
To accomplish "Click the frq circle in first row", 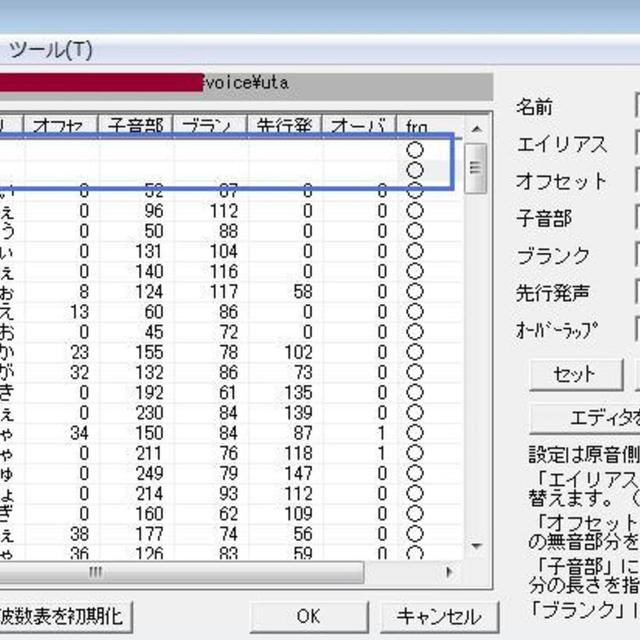I will (415, 150).
